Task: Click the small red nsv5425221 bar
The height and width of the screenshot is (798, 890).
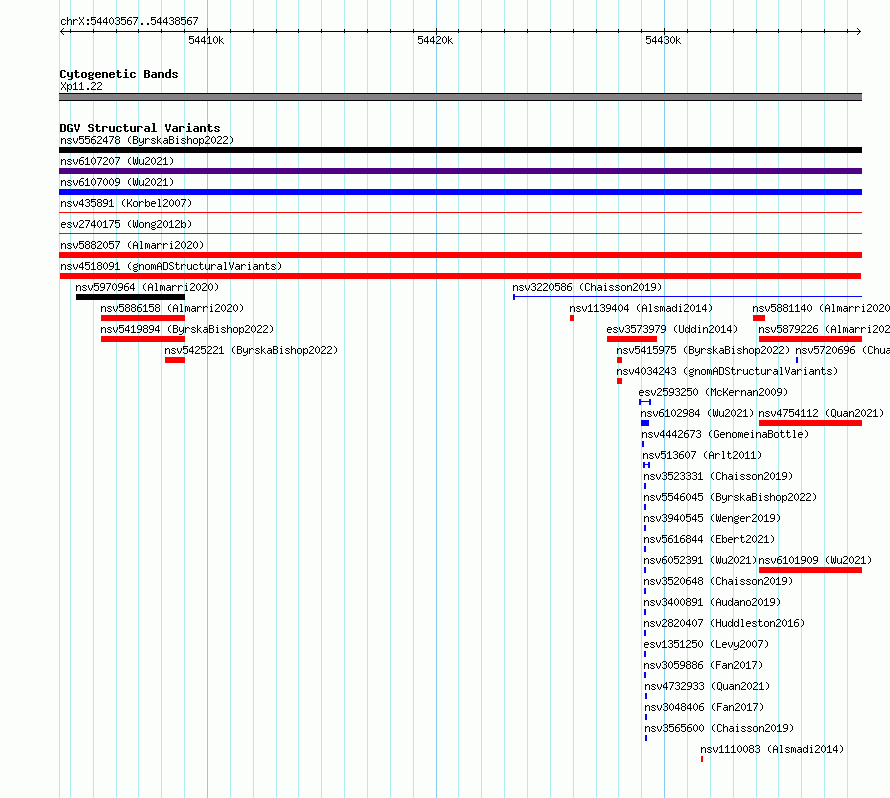Action: (175, 360)
